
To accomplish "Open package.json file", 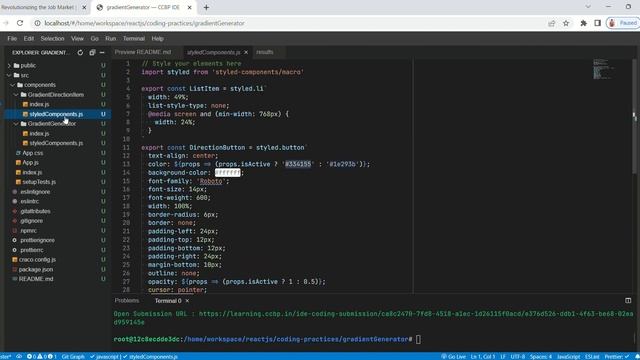I will coord(36,269).
